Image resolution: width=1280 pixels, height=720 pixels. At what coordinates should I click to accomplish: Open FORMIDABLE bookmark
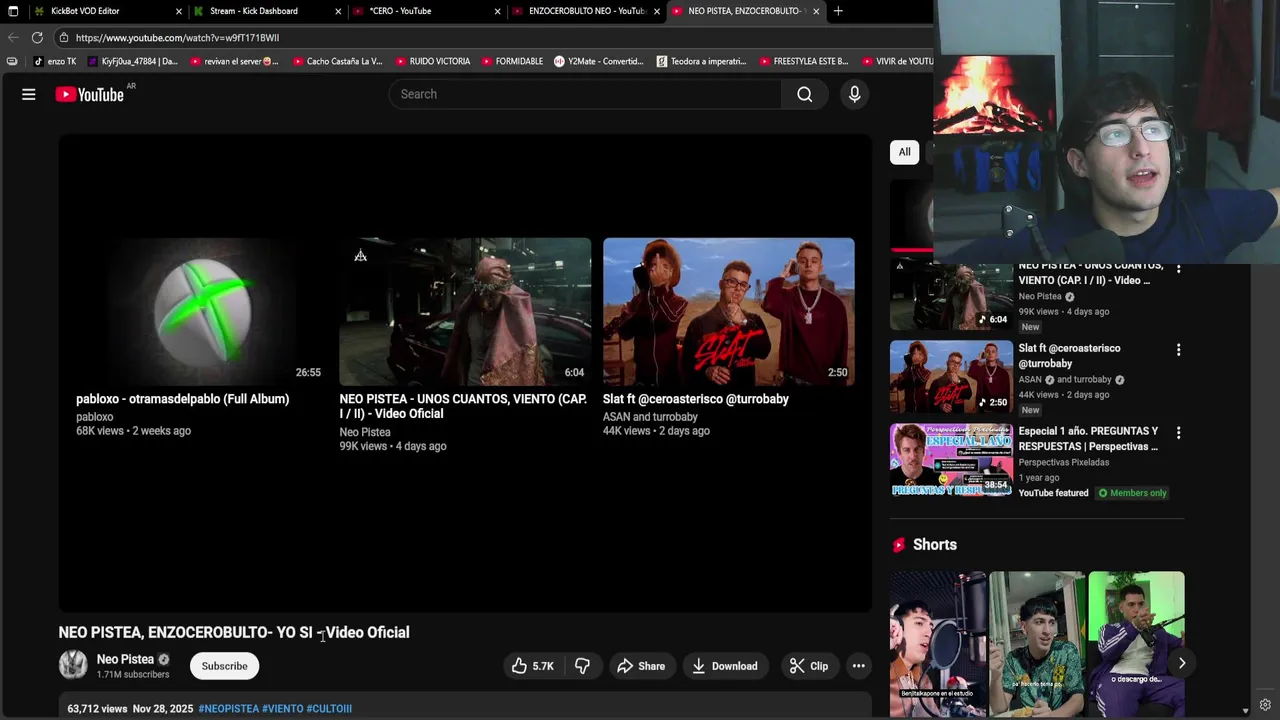coord(511,61)
